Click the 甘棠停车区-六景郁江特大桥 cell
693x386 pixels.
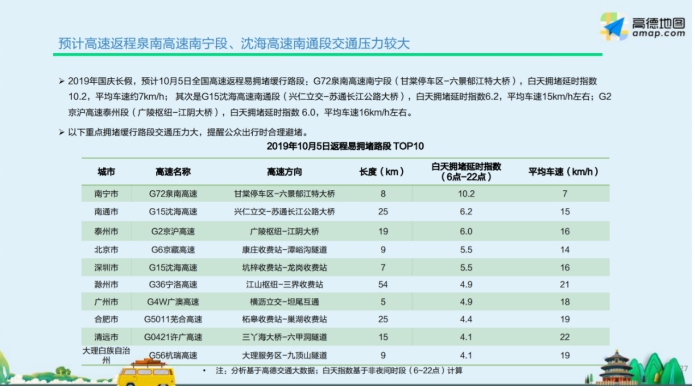(x=284, y=194)
